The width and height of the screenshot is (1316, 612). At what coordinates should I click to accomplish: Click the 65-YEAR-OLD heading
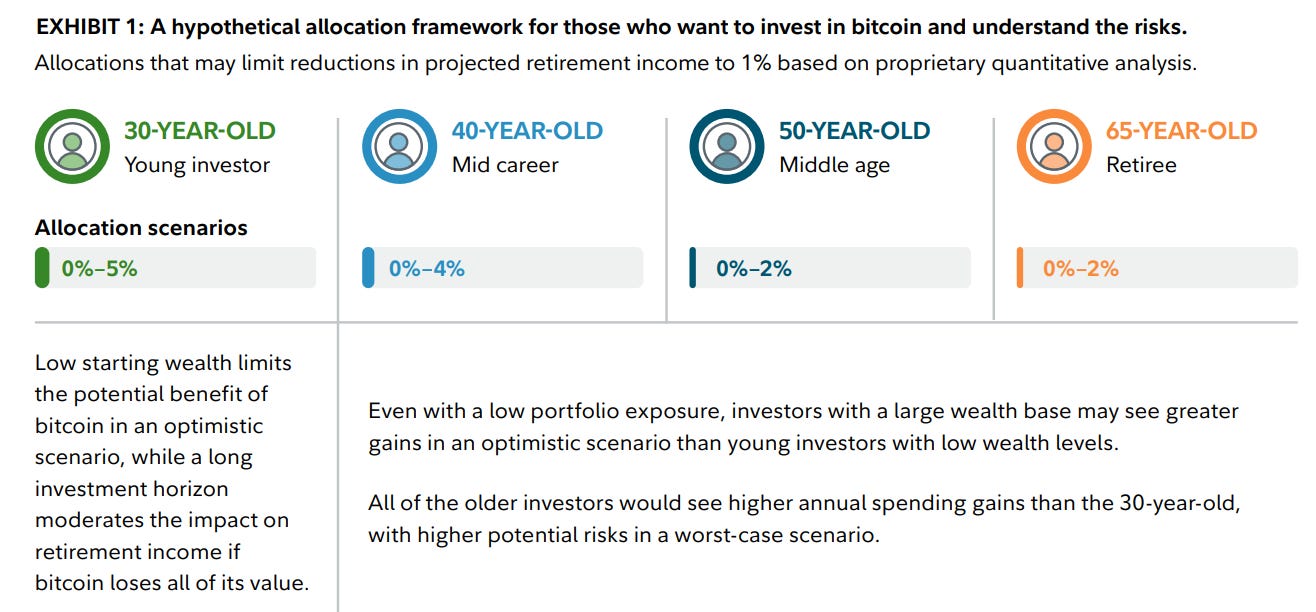1181,131
